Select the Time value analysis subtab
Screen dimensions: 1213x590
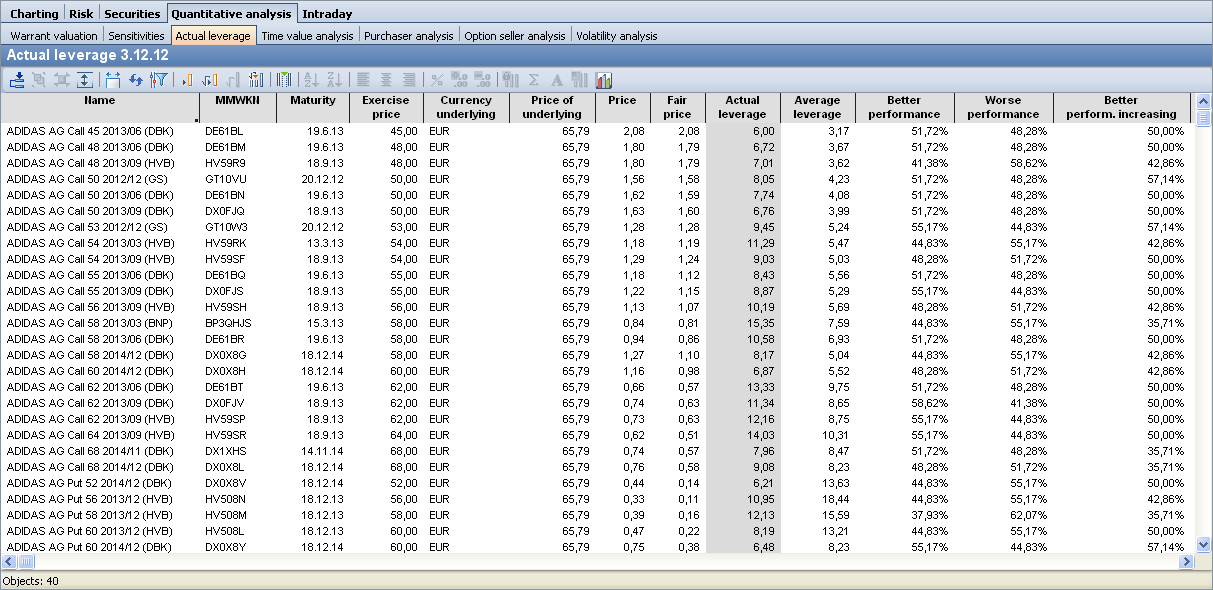(307, 36)
